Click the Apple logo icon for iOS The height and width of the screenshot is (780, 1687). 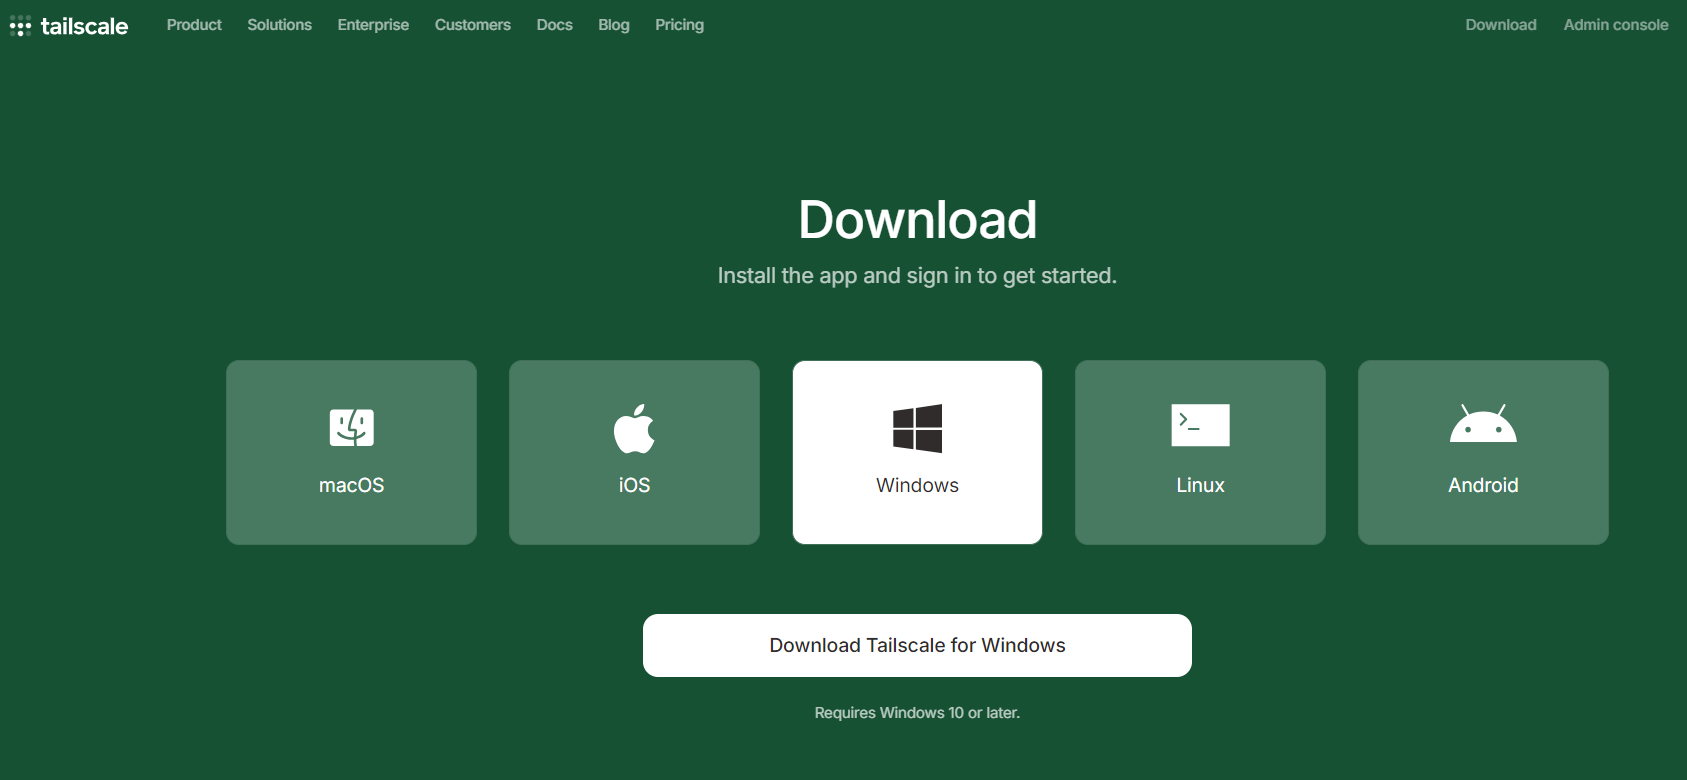(634, 428)
